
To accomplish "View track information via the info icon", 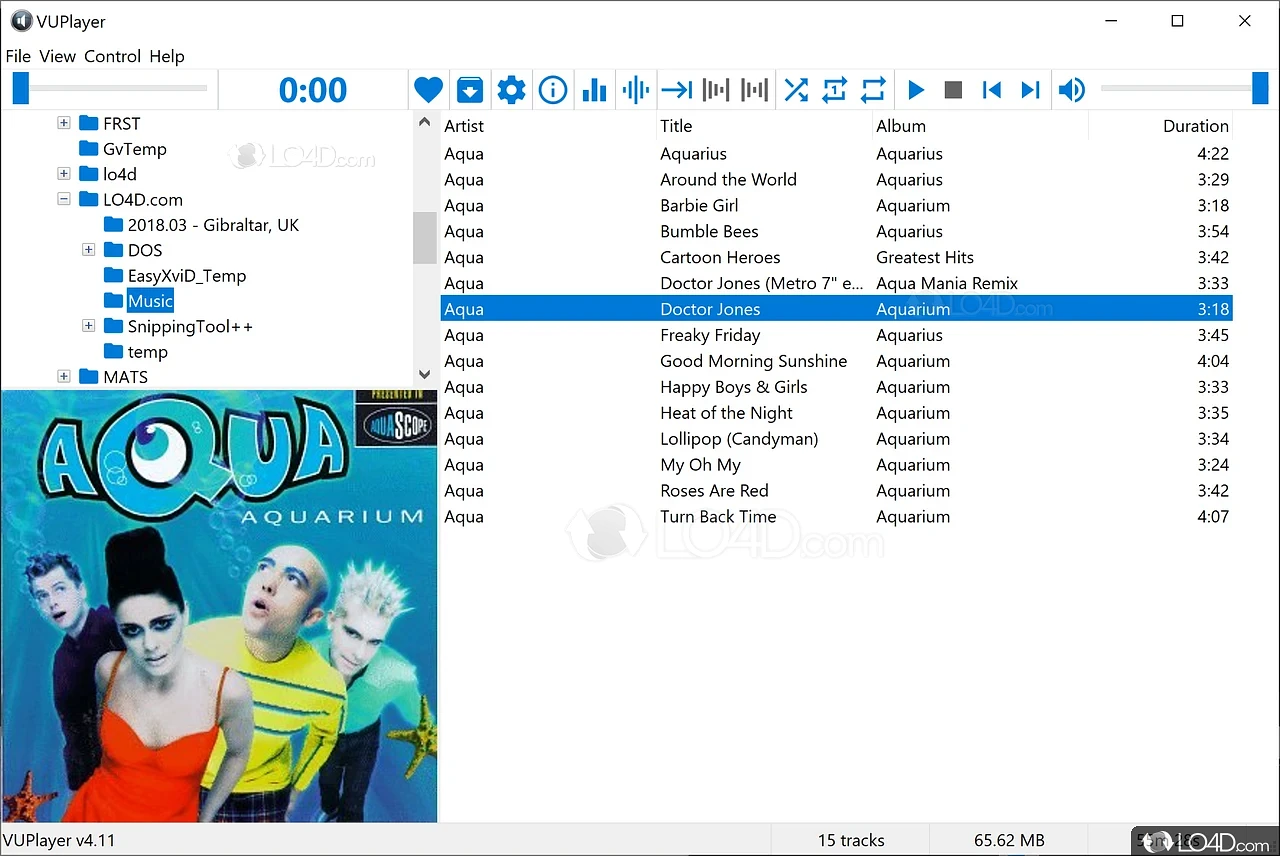I will 553,89.
